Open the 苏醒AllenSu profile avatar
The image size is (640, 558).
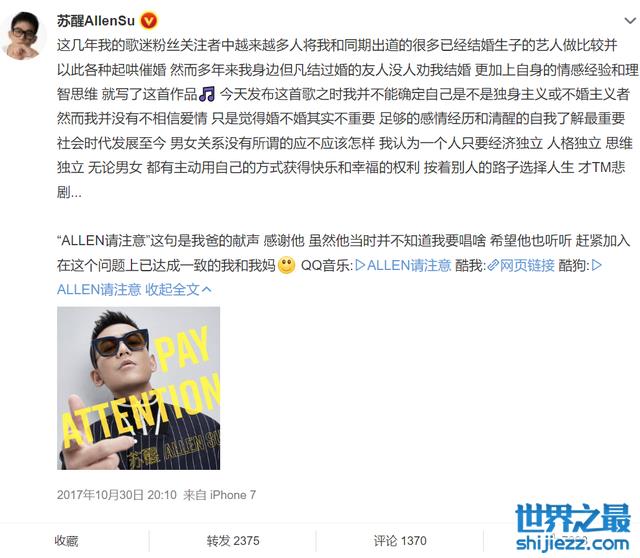tap(22, 35)
